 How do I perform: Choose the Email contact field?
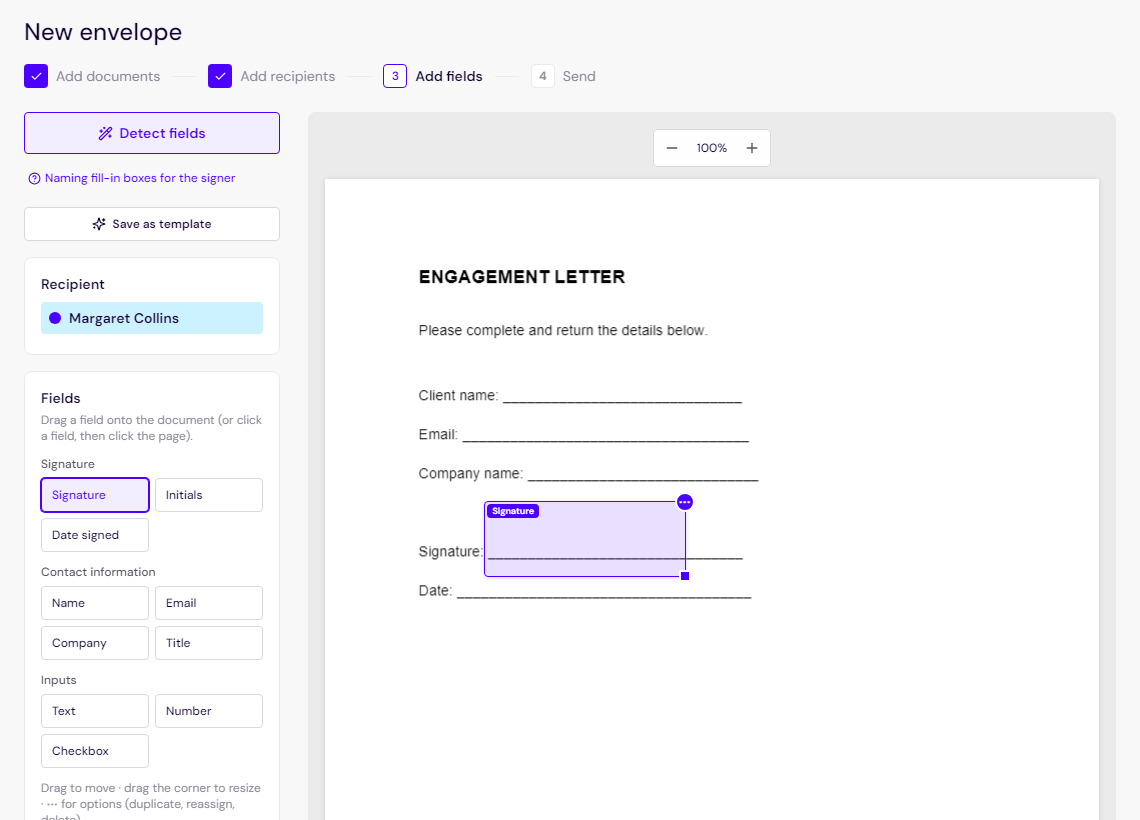coord(209,603)
